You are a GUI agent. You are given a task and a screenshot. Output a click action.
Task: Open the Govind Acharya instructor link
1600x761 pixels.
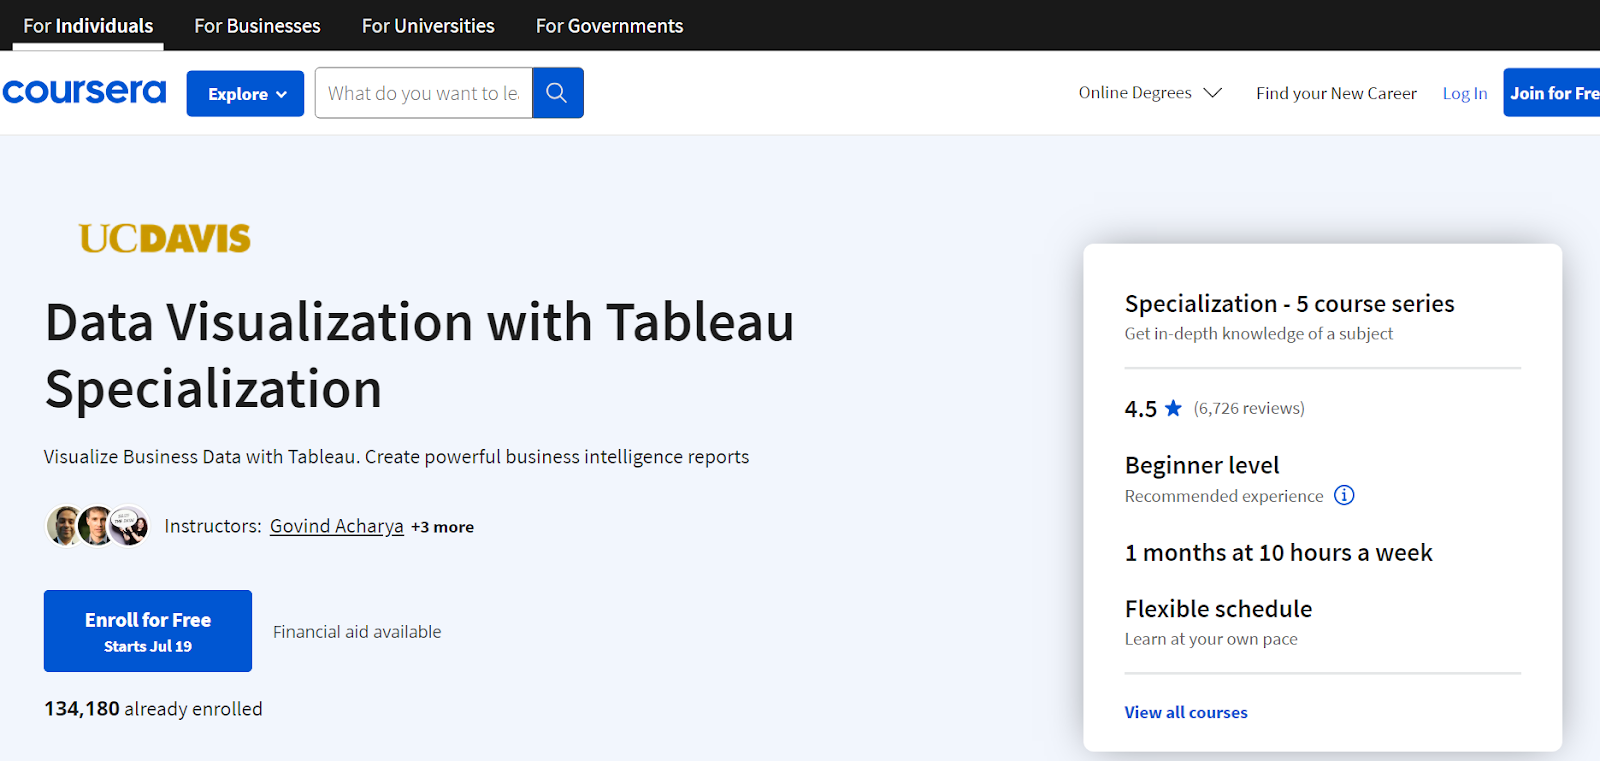click(337, 526)
